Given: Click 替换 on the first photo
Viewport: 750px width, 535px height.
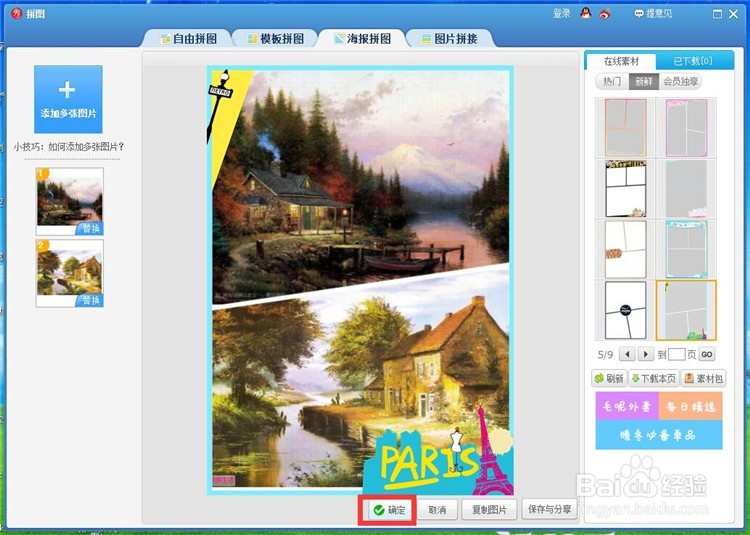Looking at the screenshot, I should 90,229.
